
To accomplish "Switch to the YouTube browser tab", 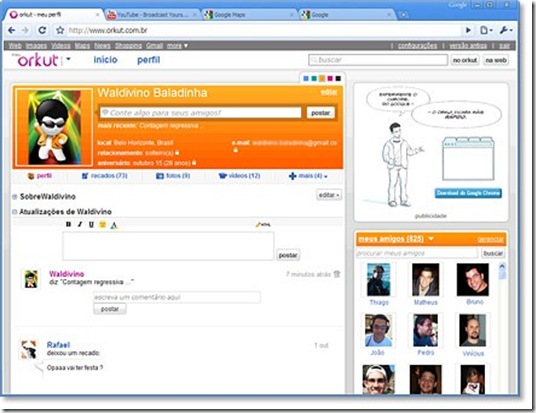I will tap(152, 15).
